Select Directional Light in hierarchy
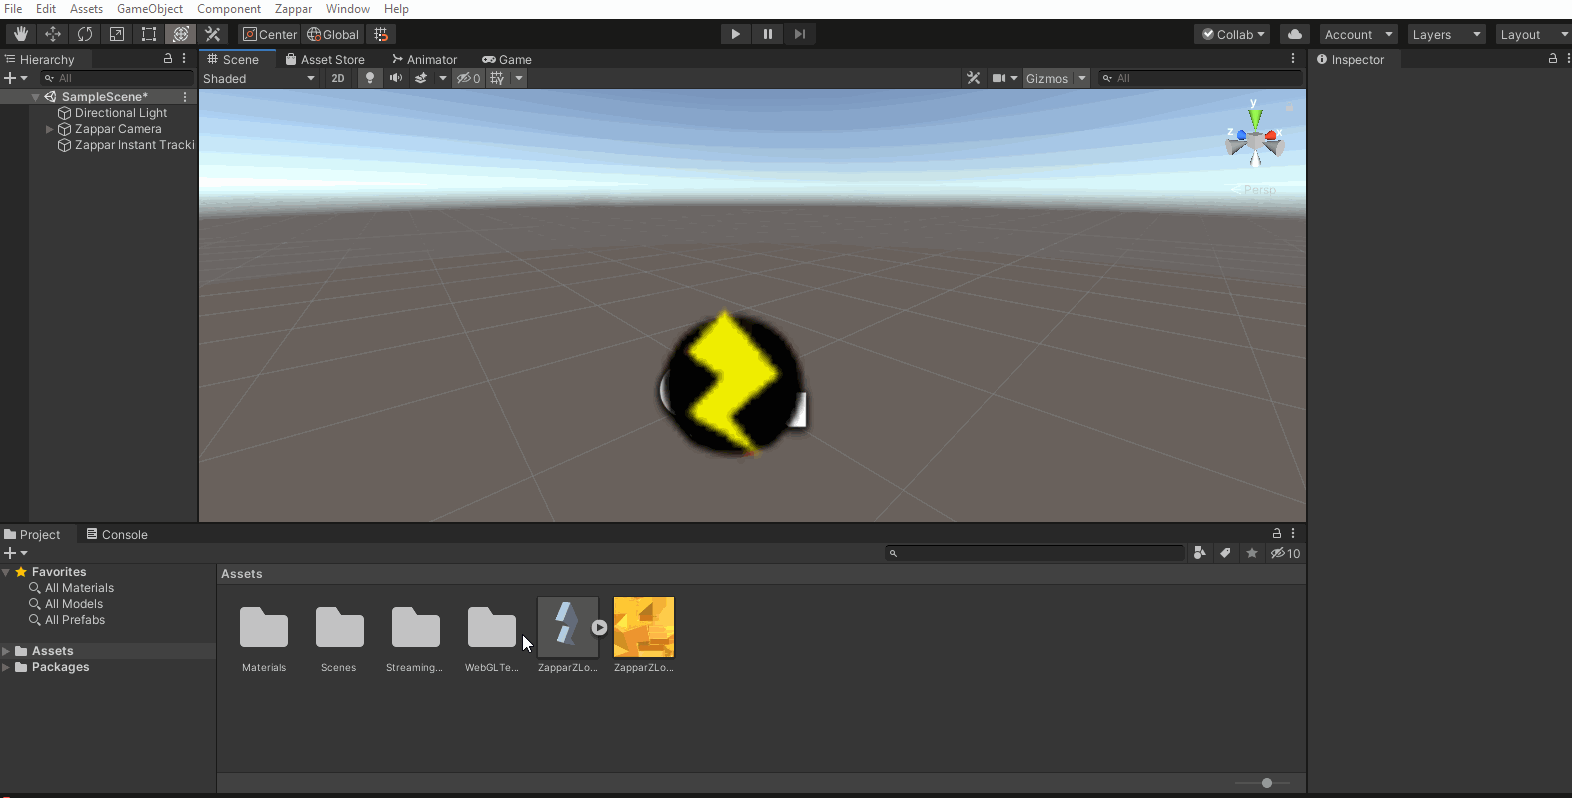1572x798 pixels. pos(120,113)
